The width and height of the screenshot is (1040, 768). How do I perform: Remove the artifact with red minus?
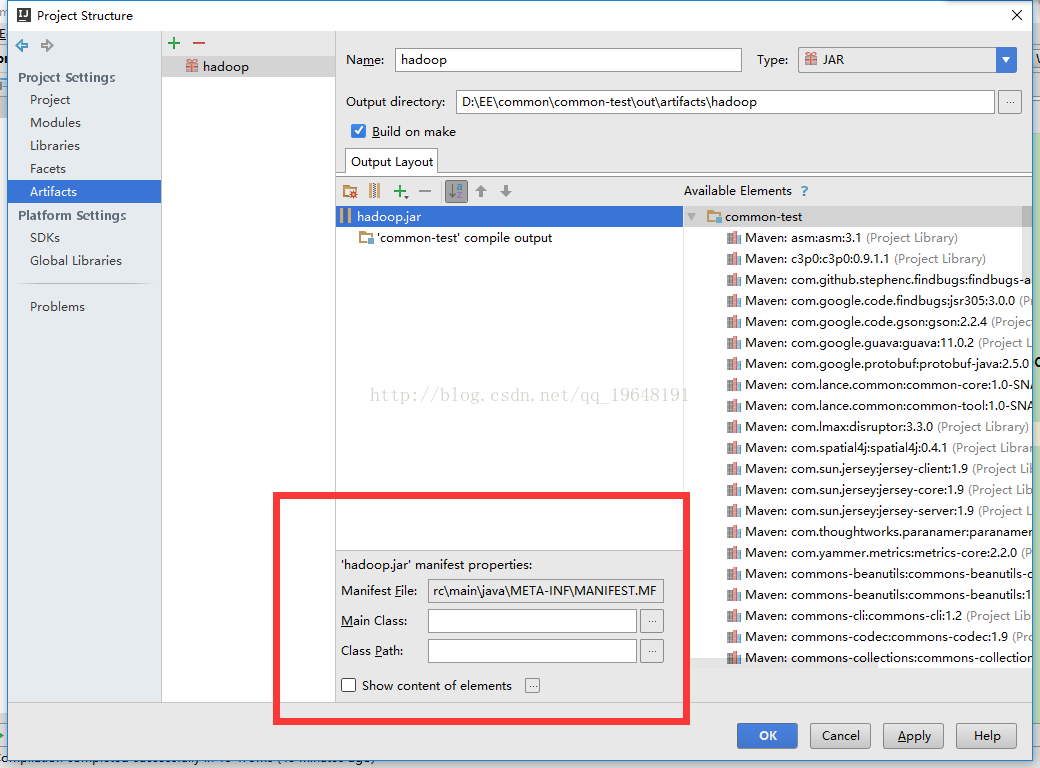(x=199, y=43)
